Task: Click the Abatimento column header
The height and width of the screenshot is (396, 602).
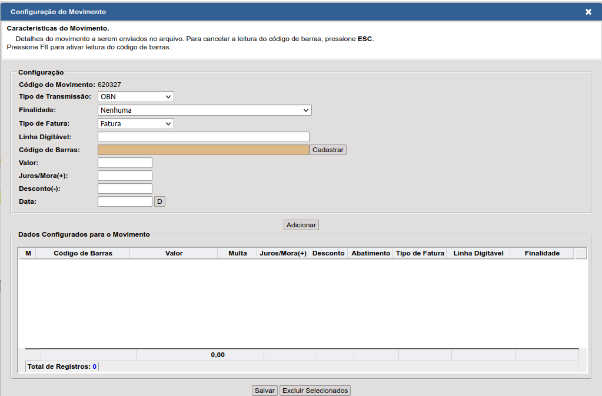Action: [370, 253]
